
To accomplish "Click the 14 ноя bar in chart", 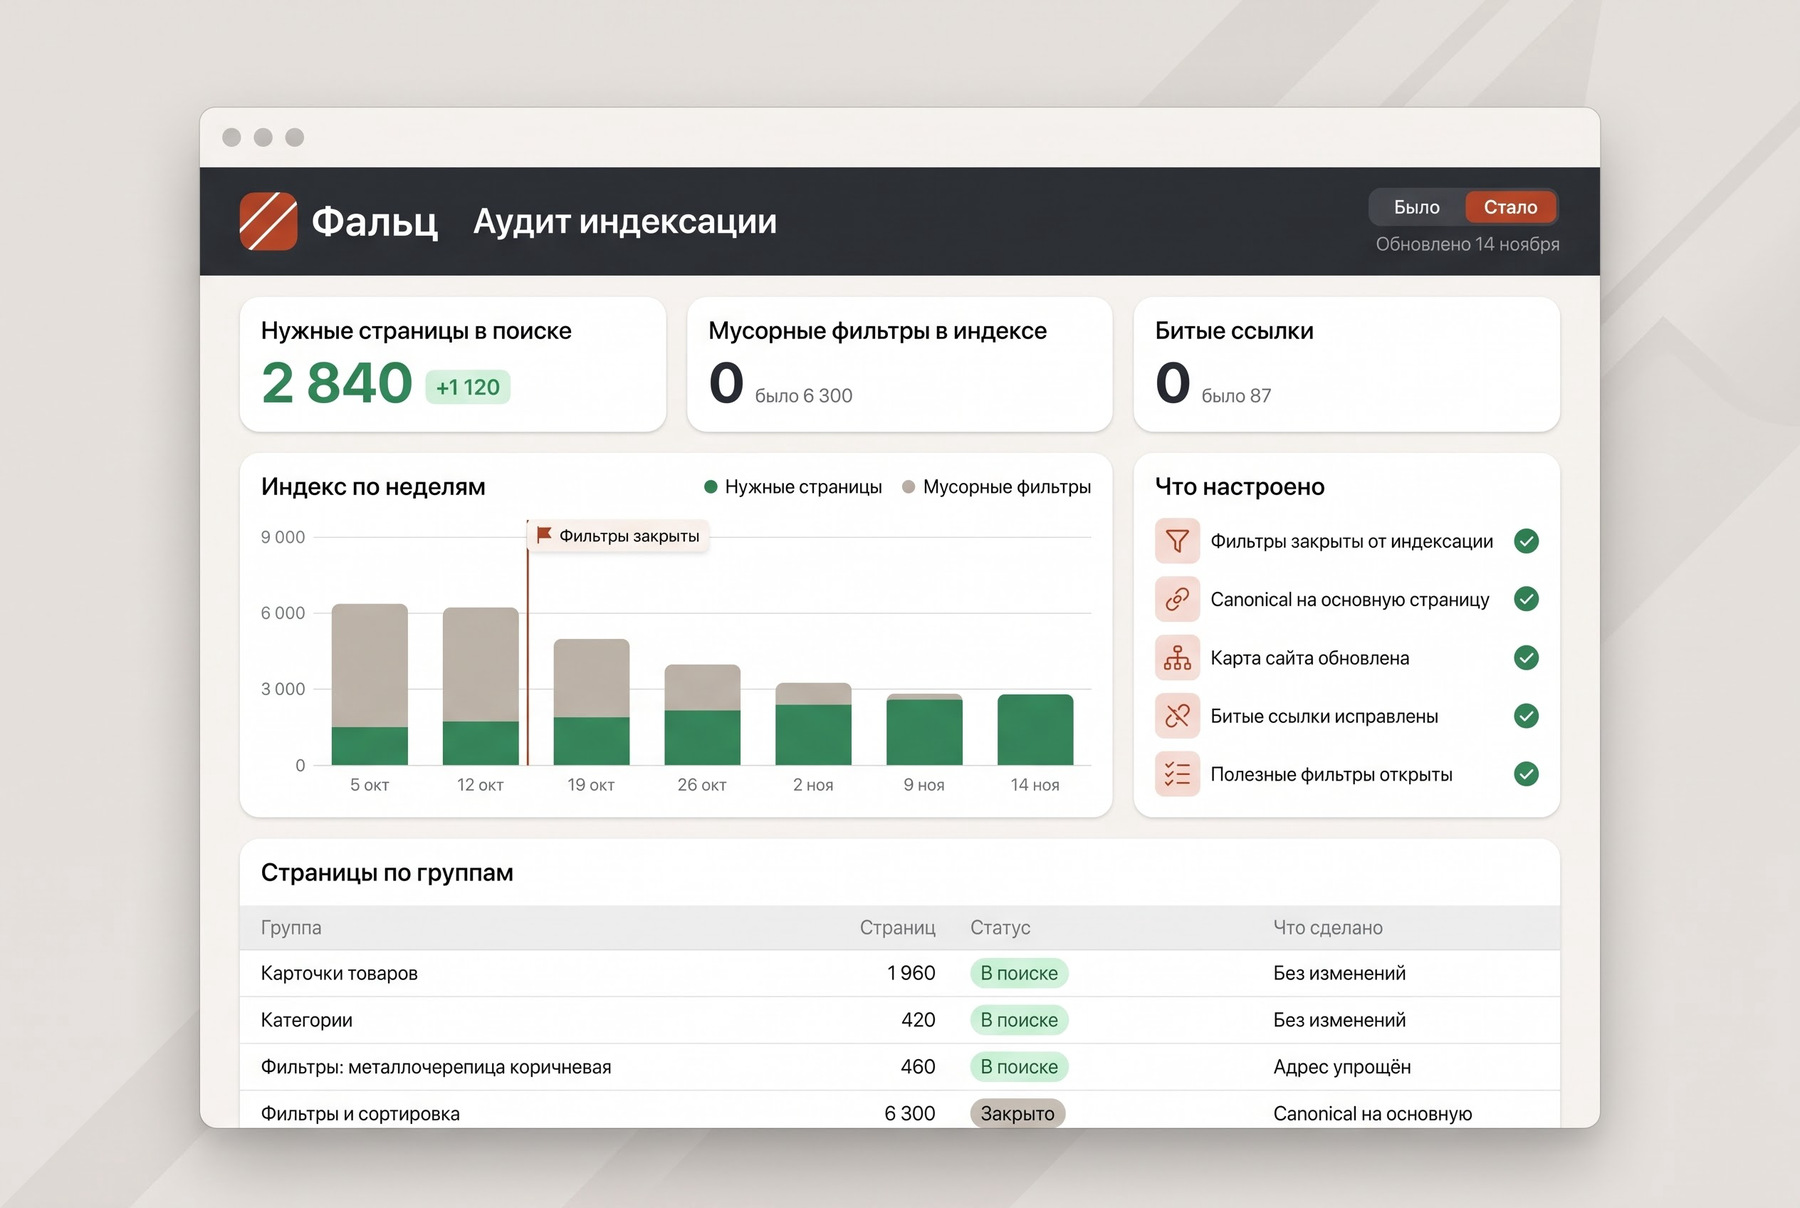I will tap(1036, 729).
